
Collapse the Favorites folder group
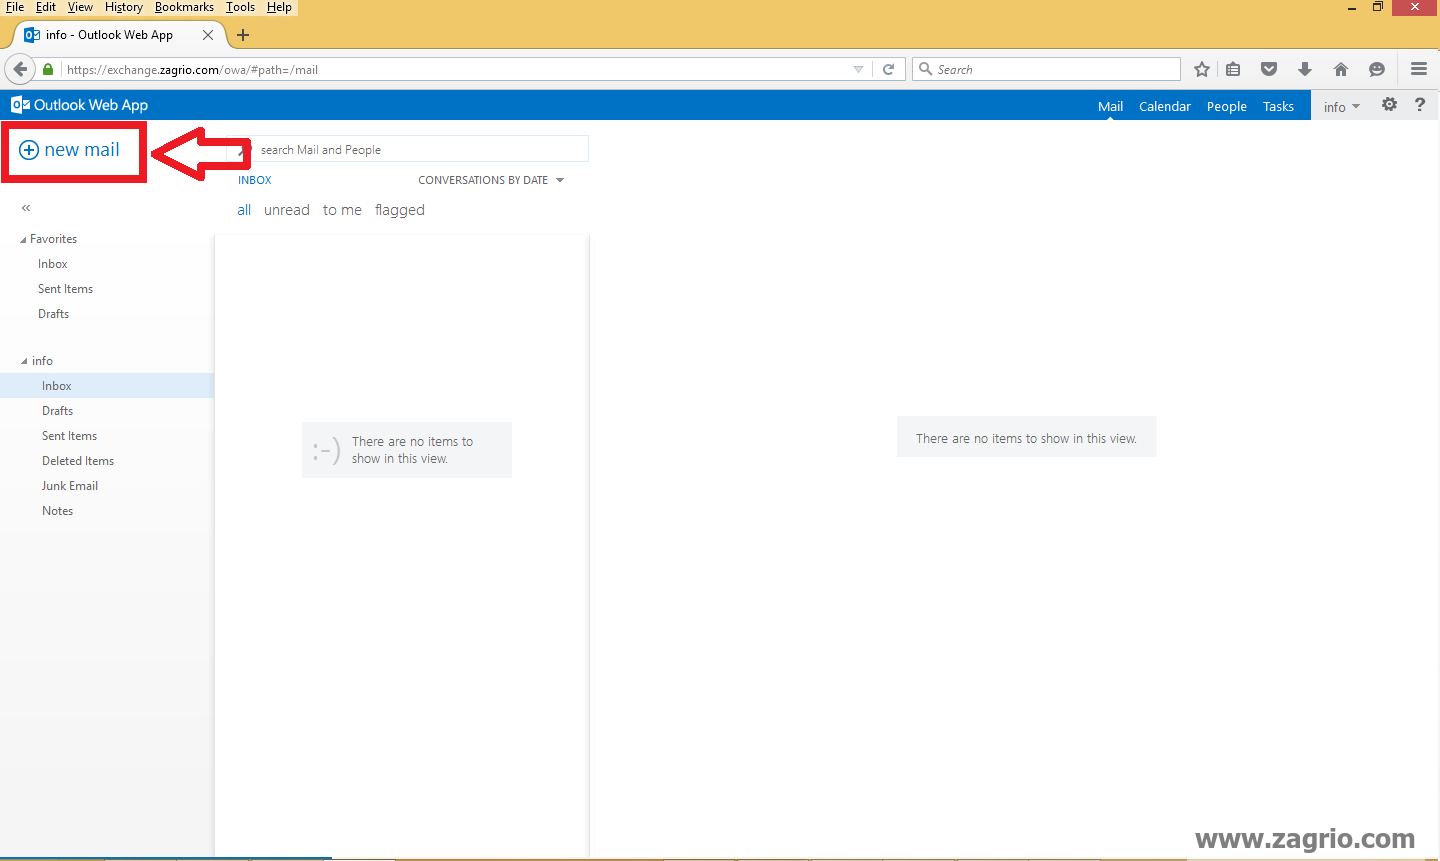pyautogui.click(x=23, y=240)
